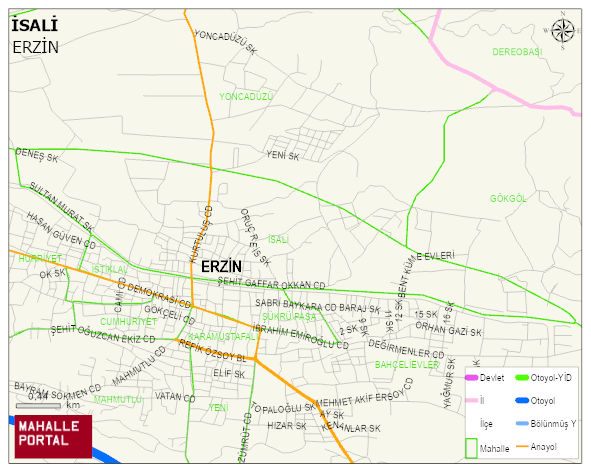The height and width of the screenshot is (472, 591).
Task: Select the HÜRRİYET neighborhood label
Action: (x=40, y=259)
